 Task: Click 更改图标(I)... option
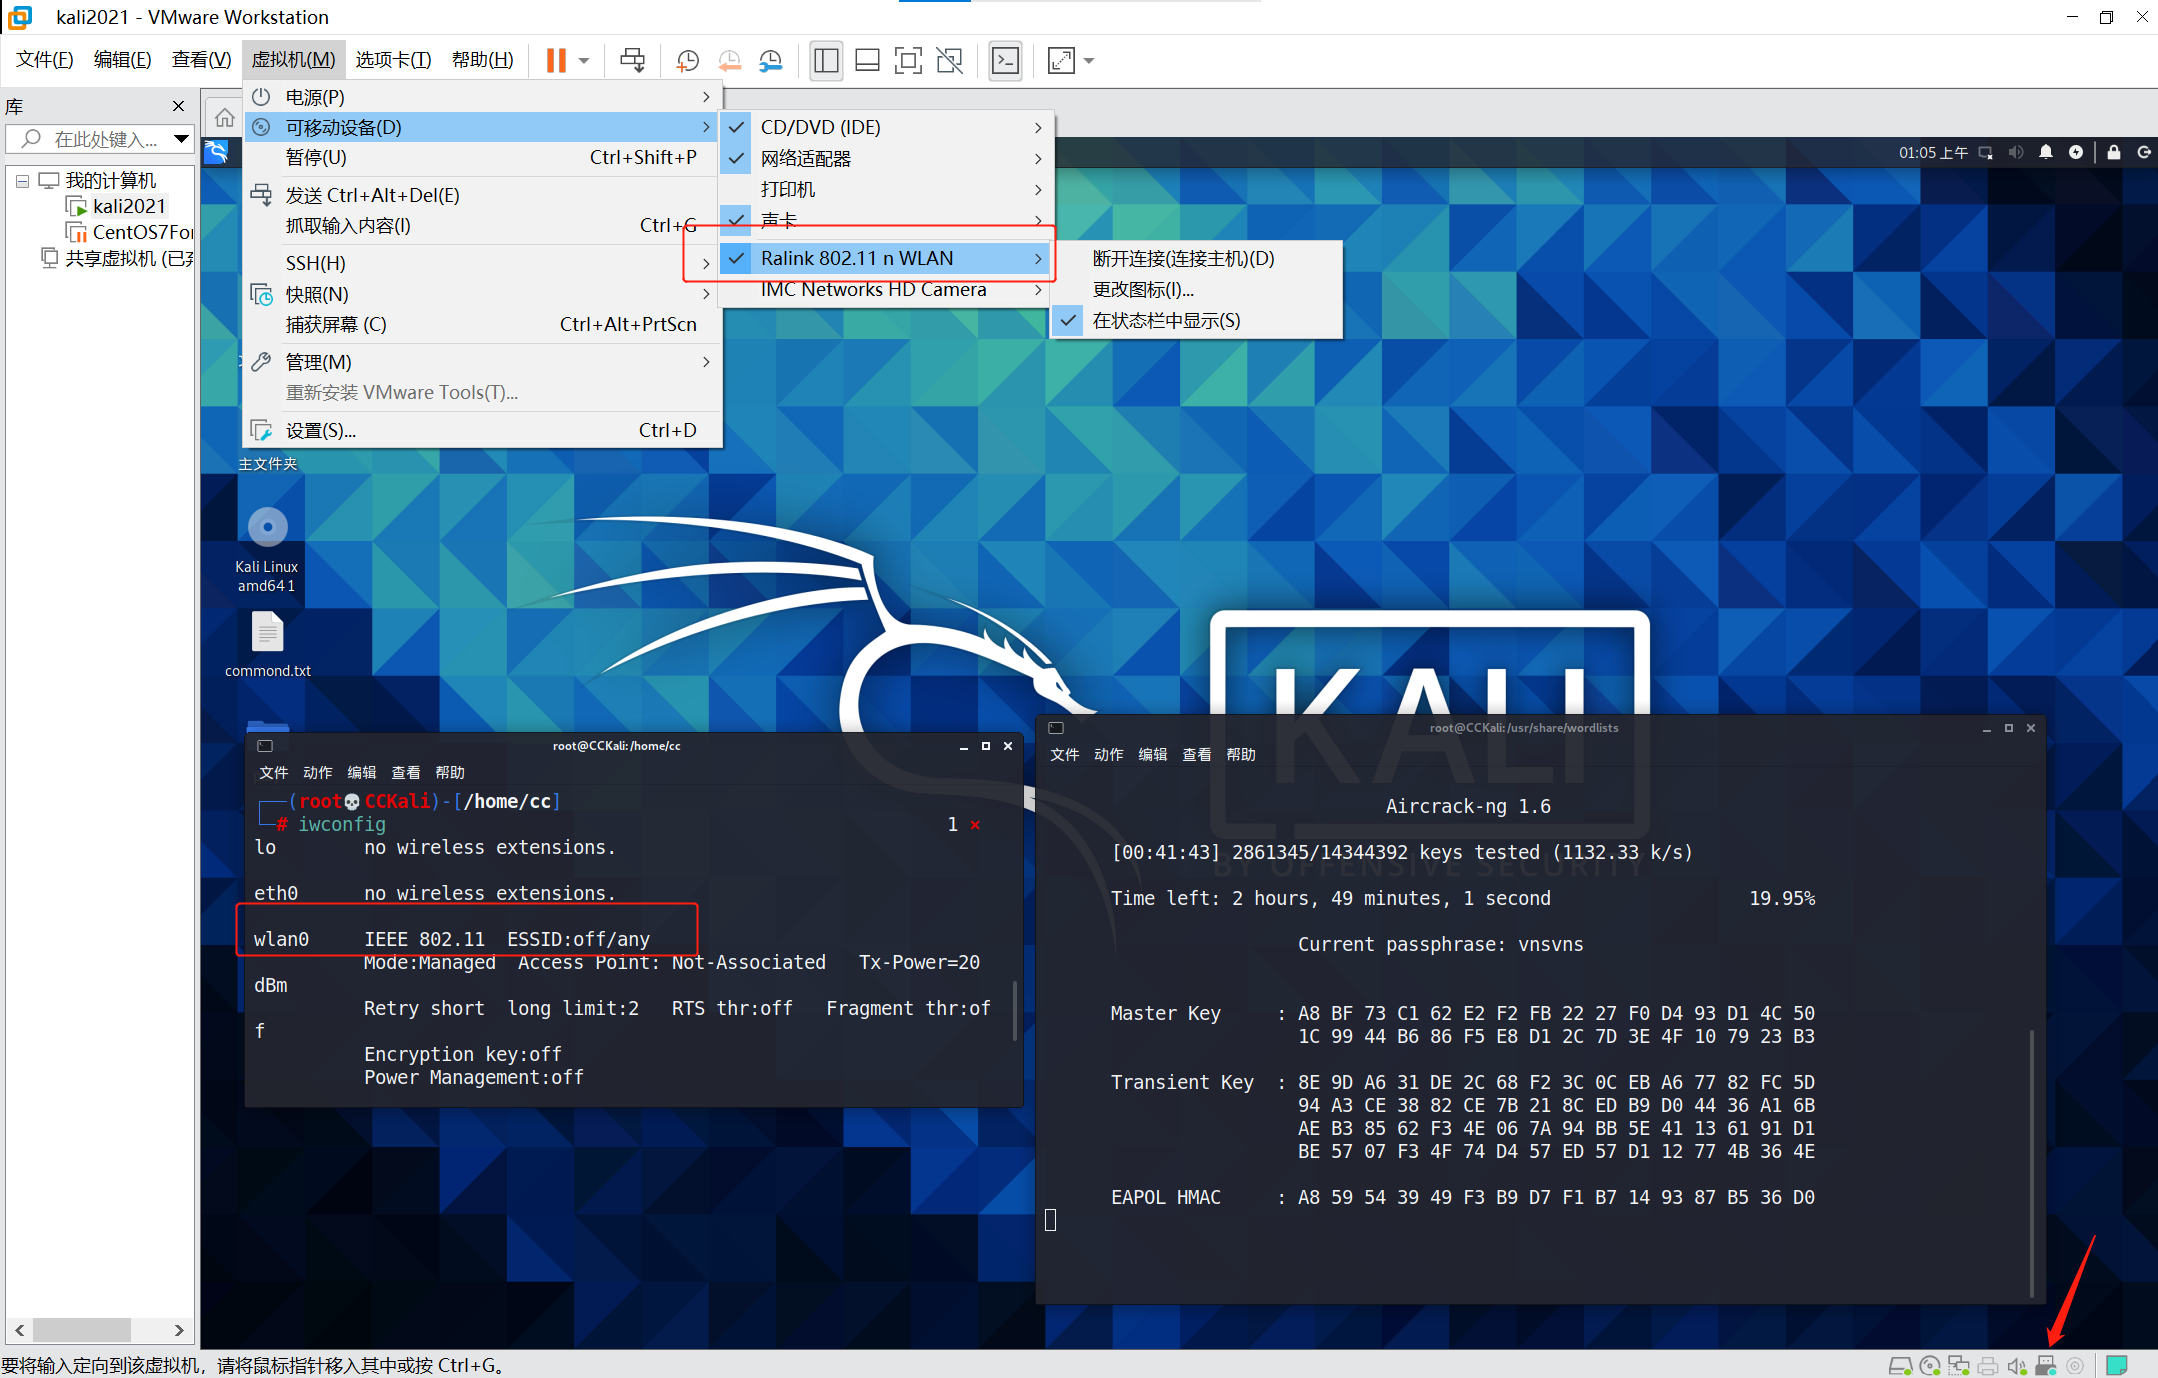coord(1143,289)
